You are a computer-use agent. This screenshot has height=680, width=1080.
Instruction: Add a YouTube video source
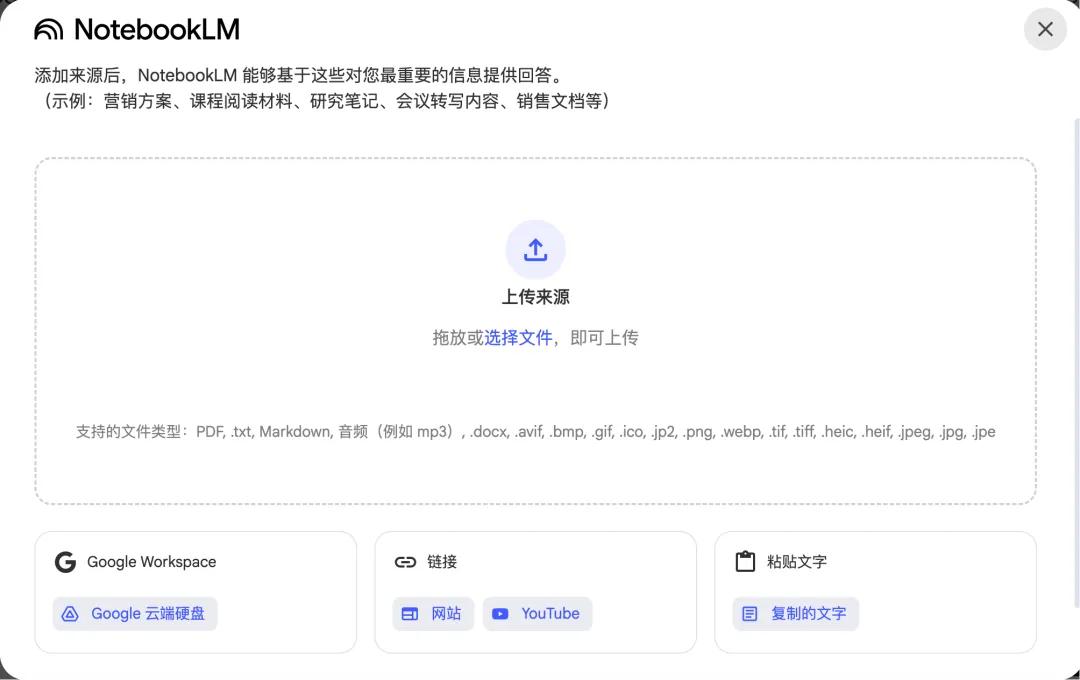point(537,614)
